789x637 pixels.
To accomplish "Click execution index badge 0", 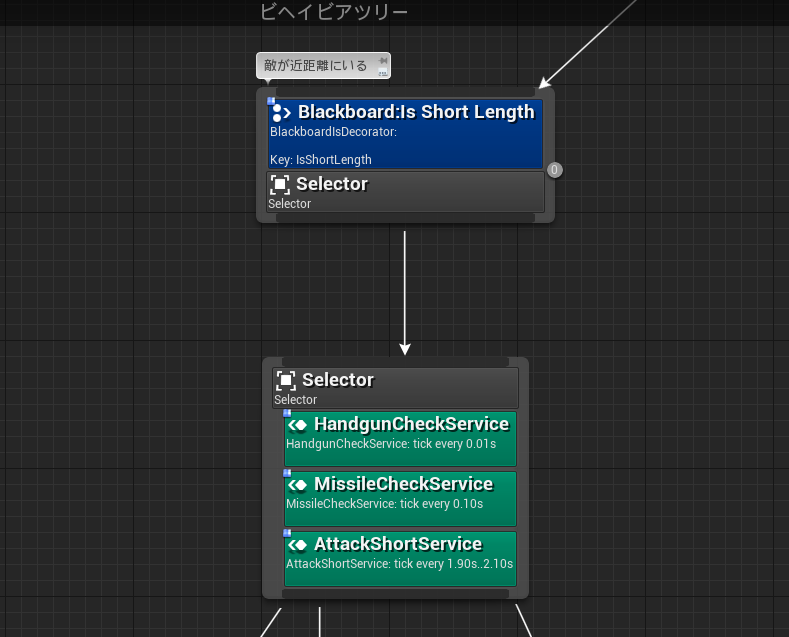I will [554, 170].
